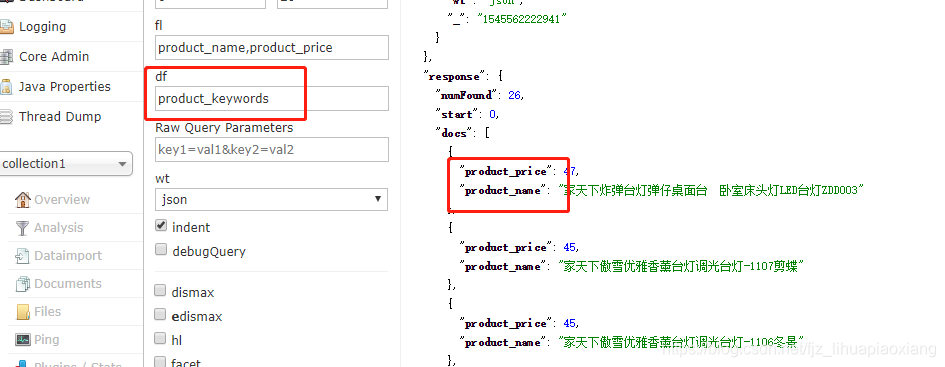The image size is (945, 367).
Task: Click the Analysis funnel icon
Action: point(22,228)
